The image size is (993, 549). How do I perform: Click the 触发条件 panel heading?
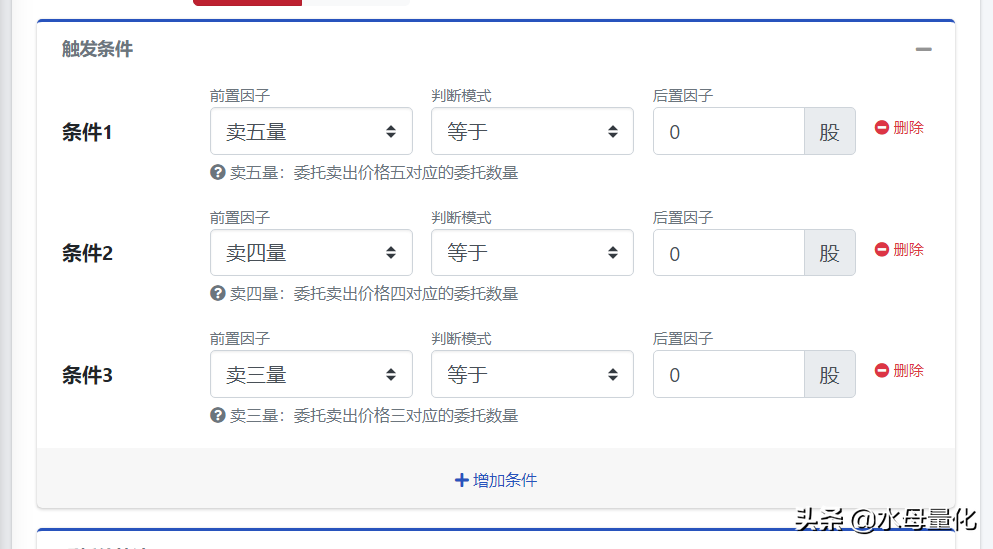click(x=98, y=49)
